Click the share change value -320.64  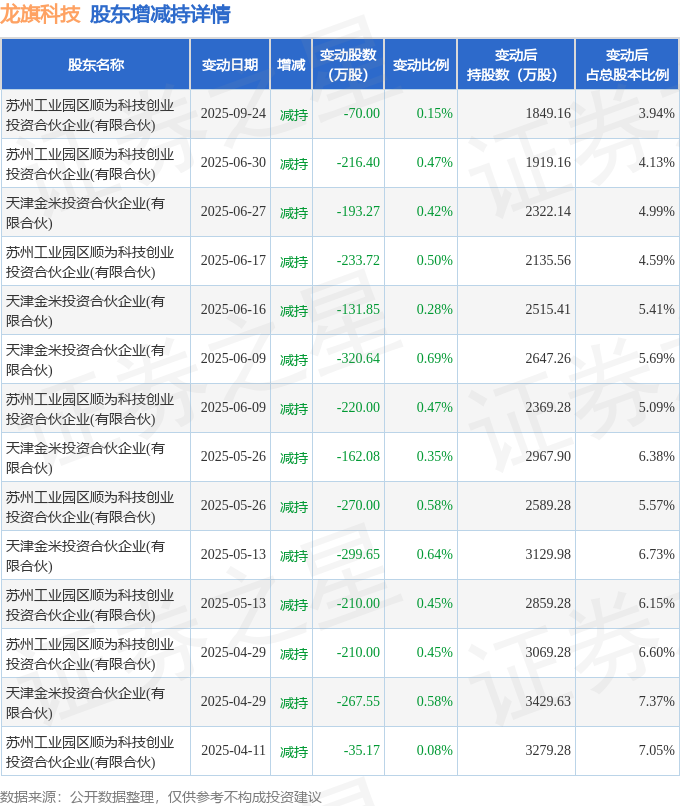click(x=358, y=358)
